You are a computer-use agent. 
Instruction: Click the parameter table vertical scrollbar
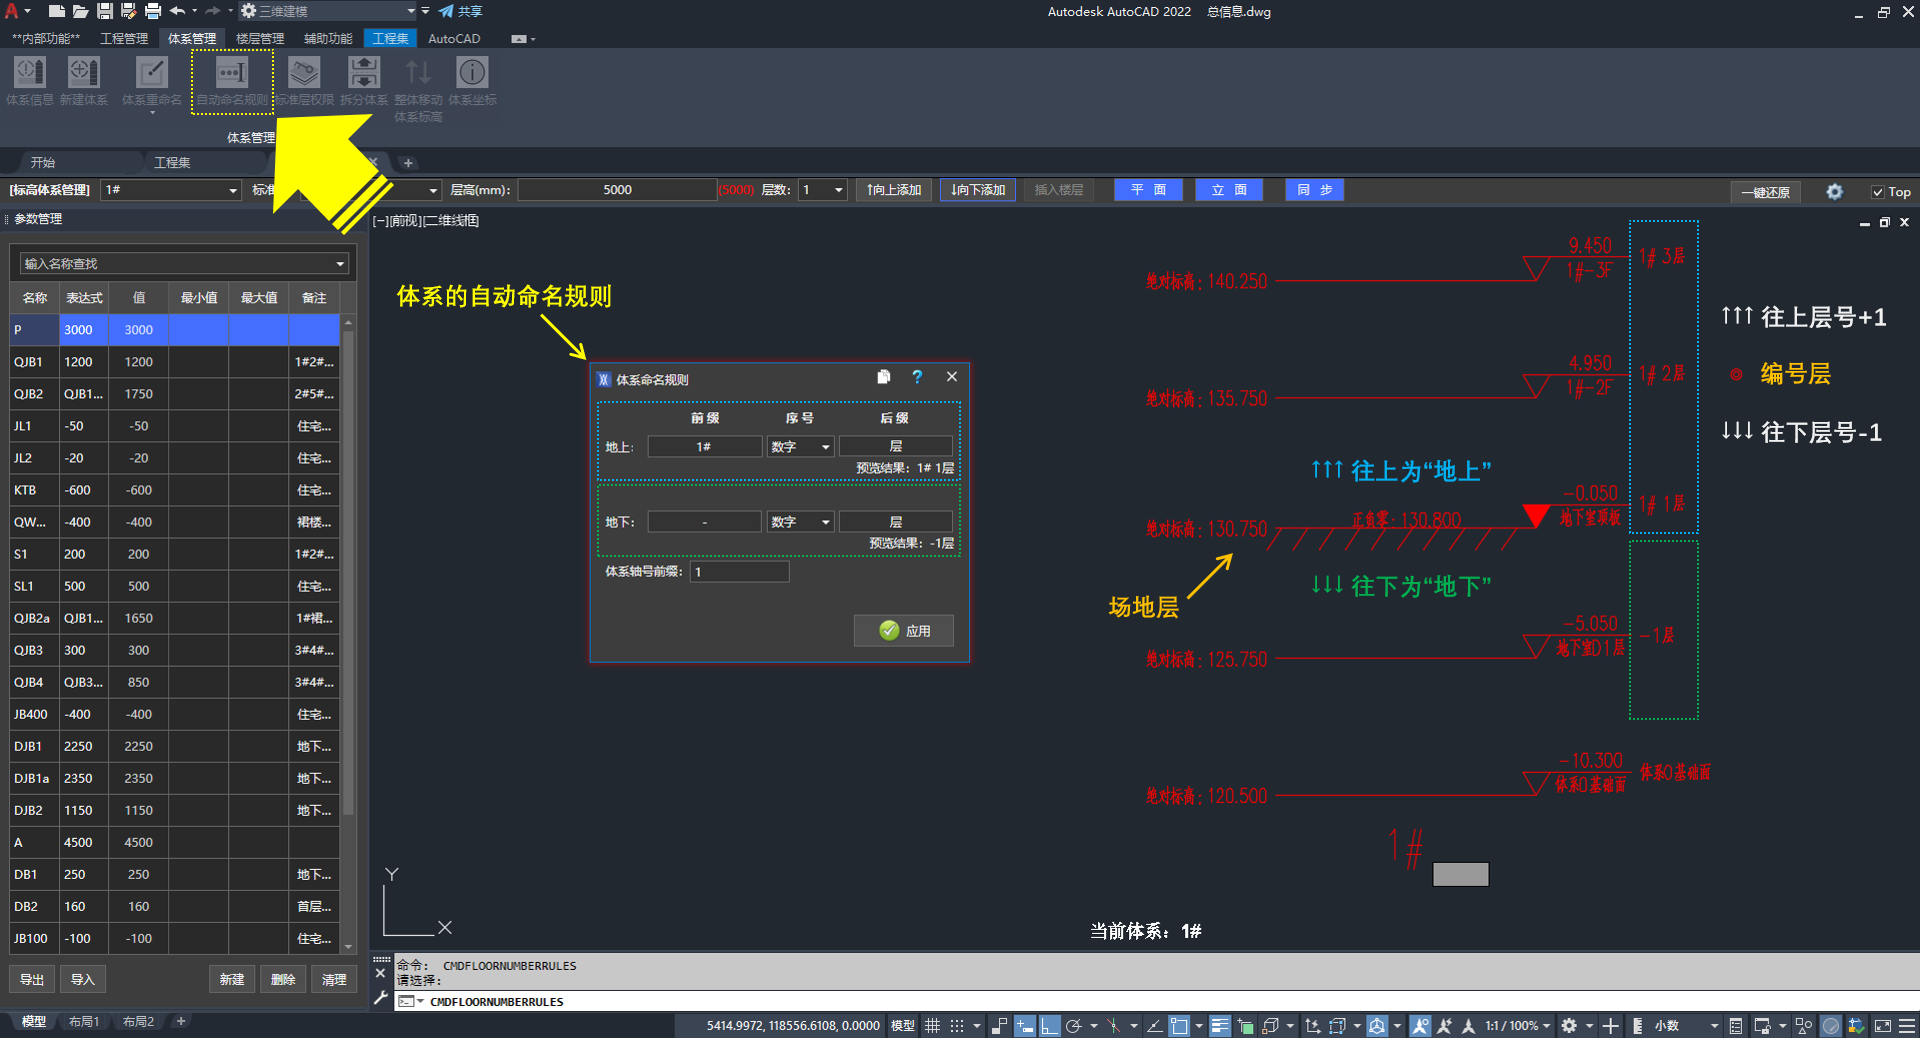coord(348,600)
